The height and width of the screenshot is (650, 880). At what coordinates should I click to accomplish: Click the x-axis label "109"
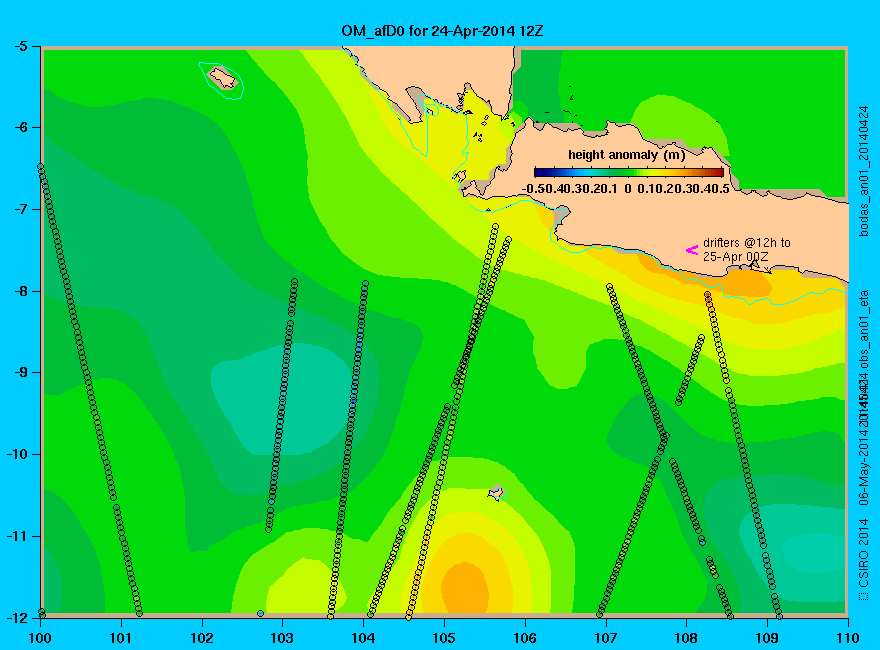point(767,638)
